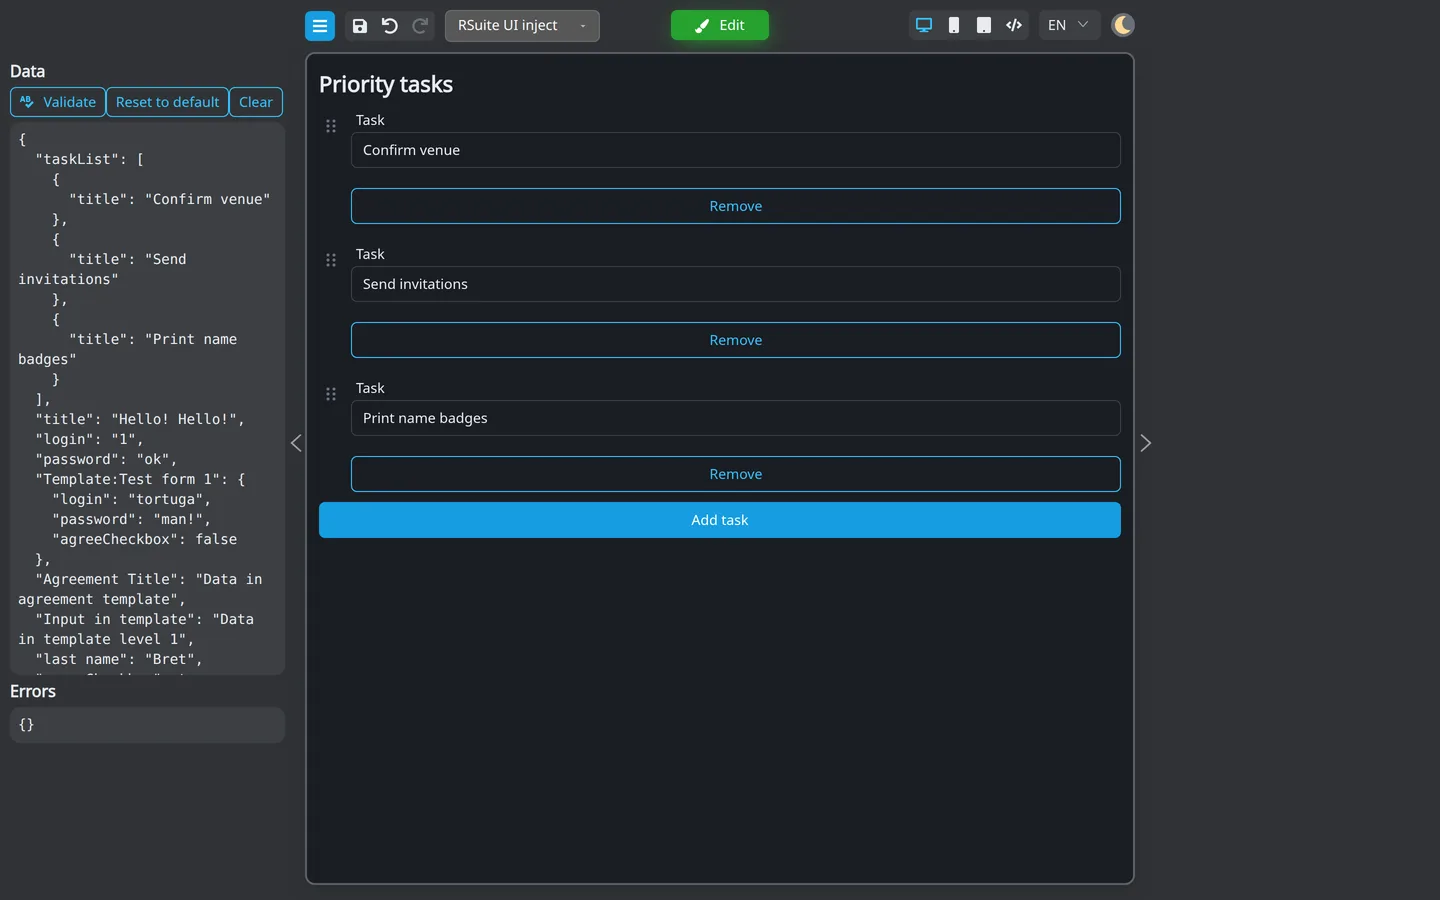Image resolution: width=1440 pixels, height=900 pixels.
Task: Remove the Confirm venue task
Action: tap(736, 206)
